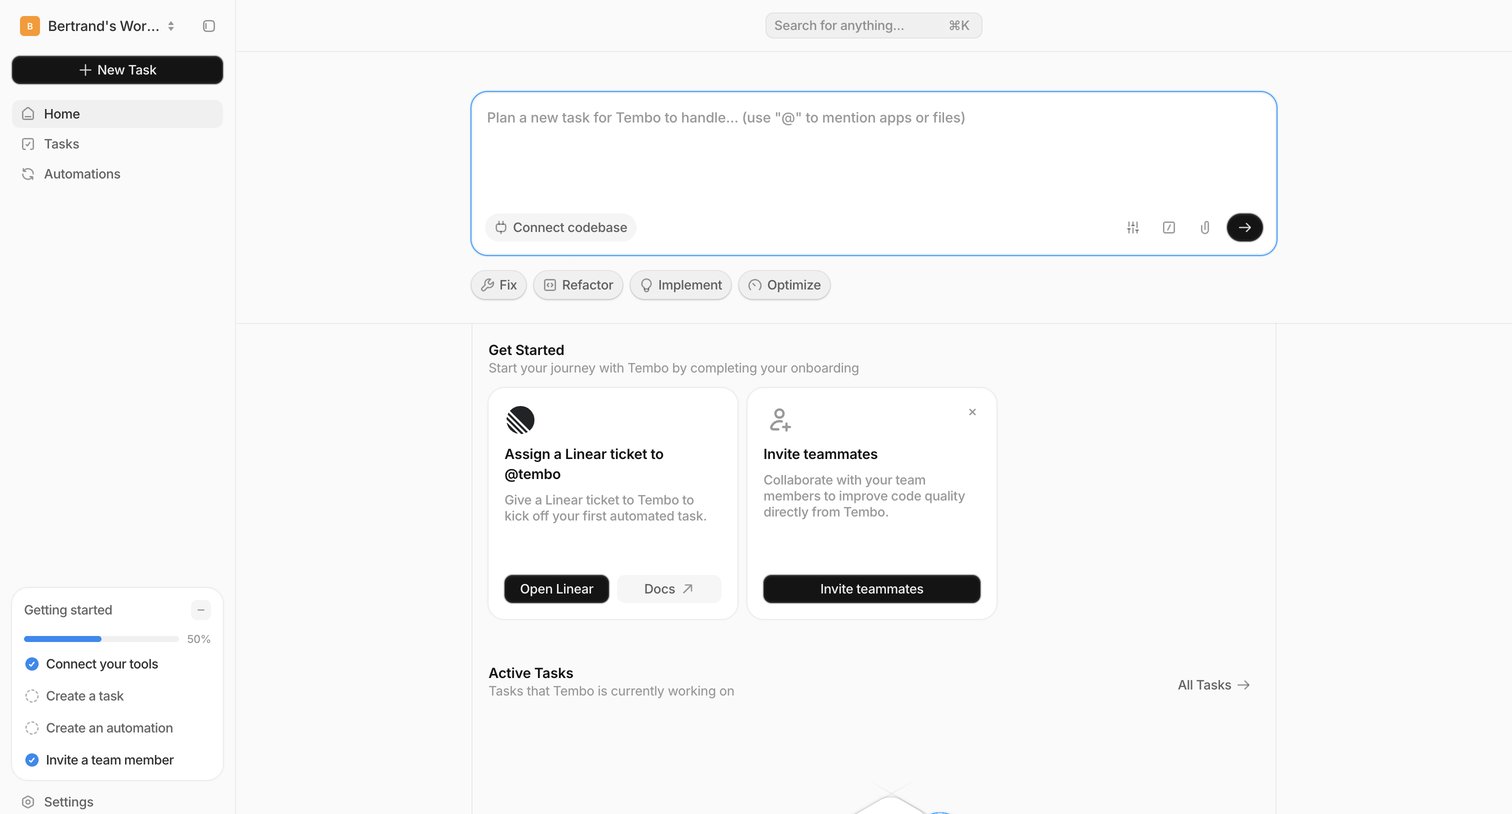
Task: Open Tasks in sidebar
Action: point(117,144)
